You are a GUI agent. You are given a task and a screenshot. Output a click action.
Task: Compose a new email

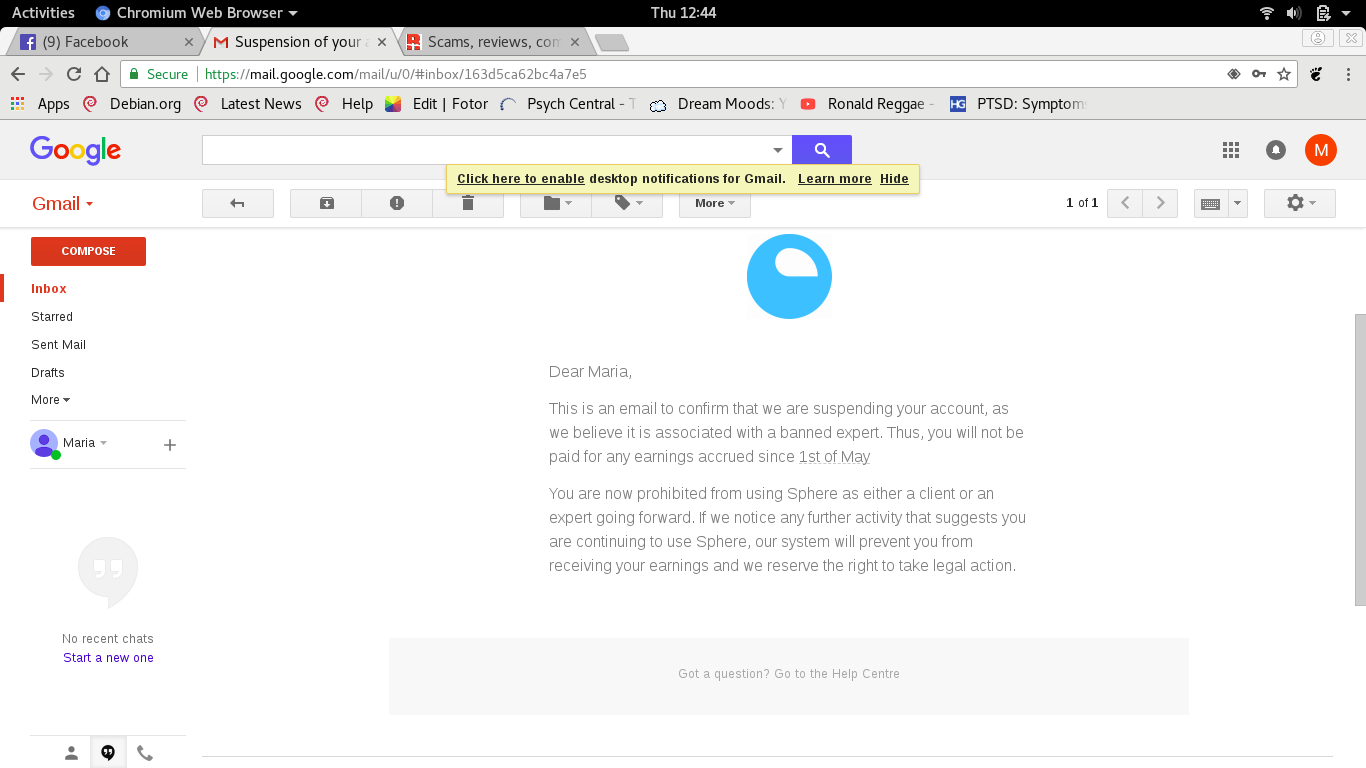pos(88,251)
